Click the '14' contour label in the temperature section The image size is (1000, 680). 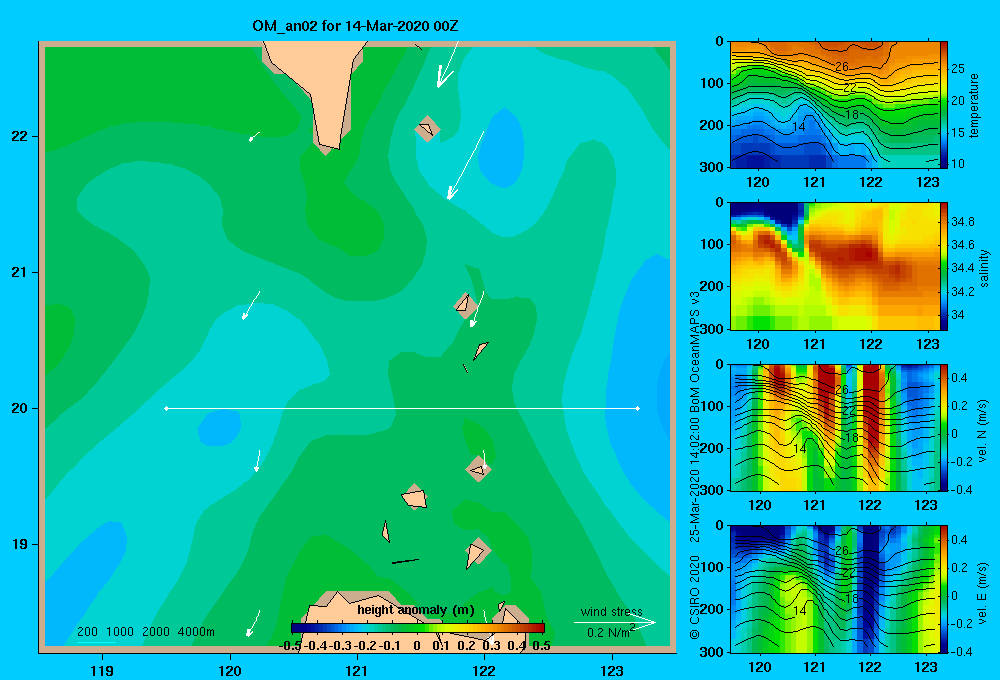798,126
